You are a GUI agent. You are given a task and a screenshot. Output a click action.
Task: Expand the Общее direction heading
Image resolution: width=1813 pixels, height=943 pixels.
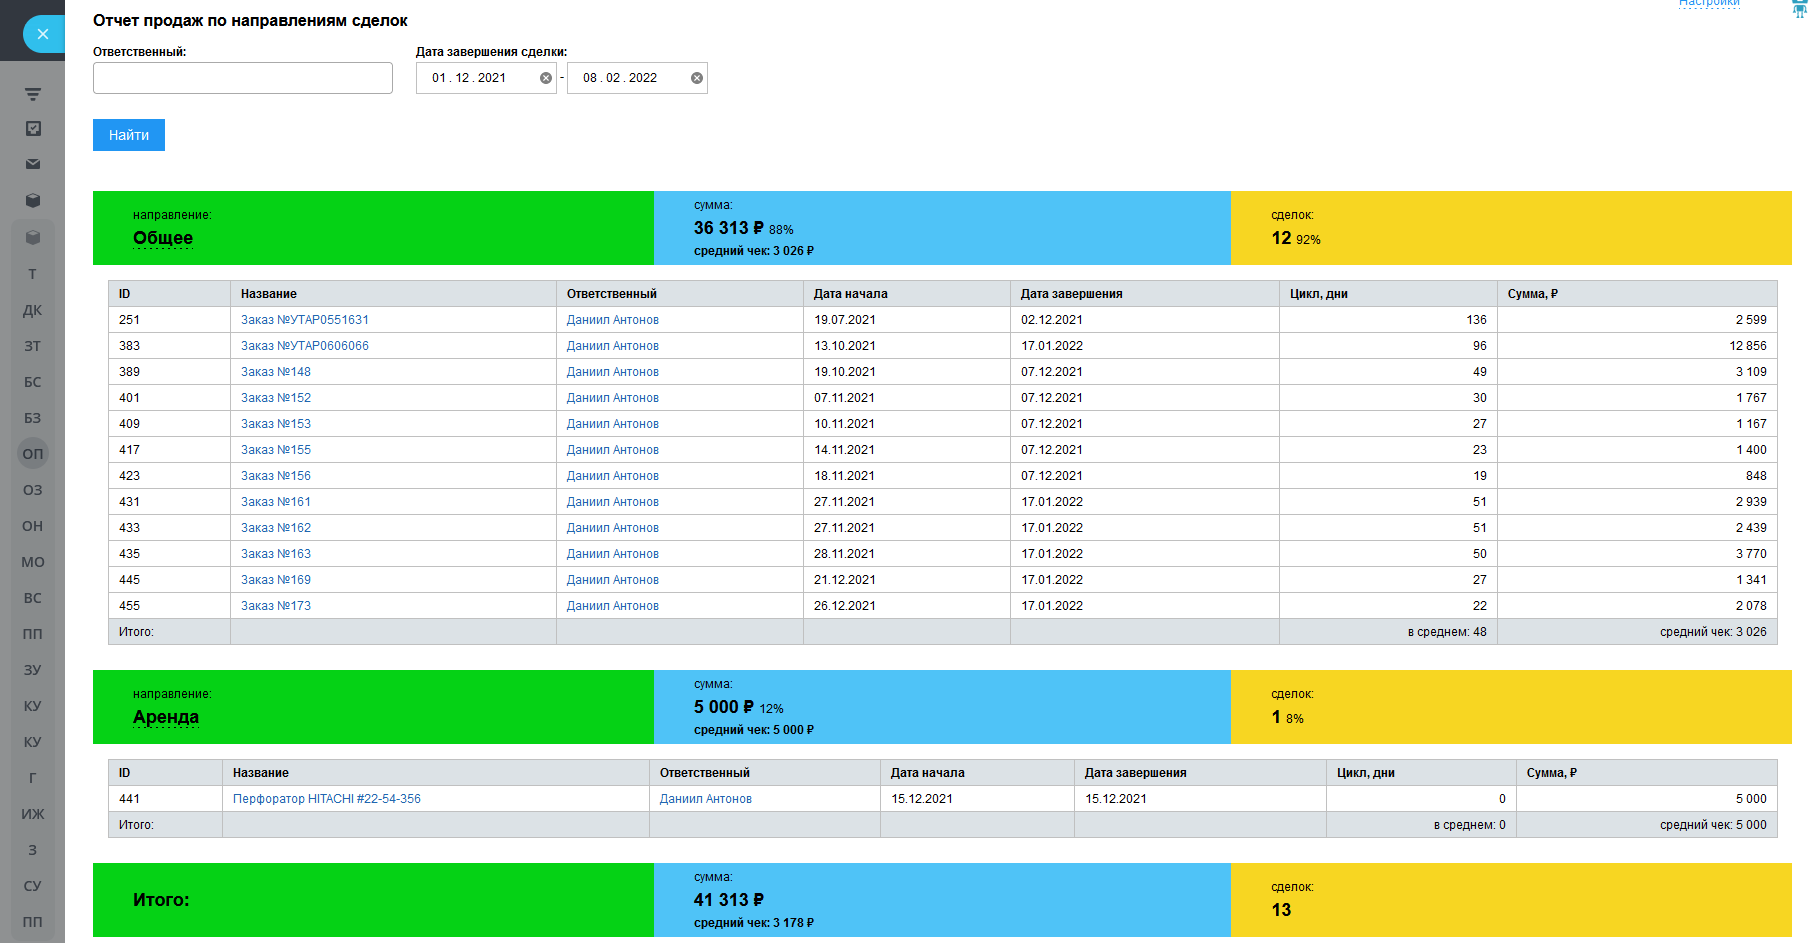(163, 238)
